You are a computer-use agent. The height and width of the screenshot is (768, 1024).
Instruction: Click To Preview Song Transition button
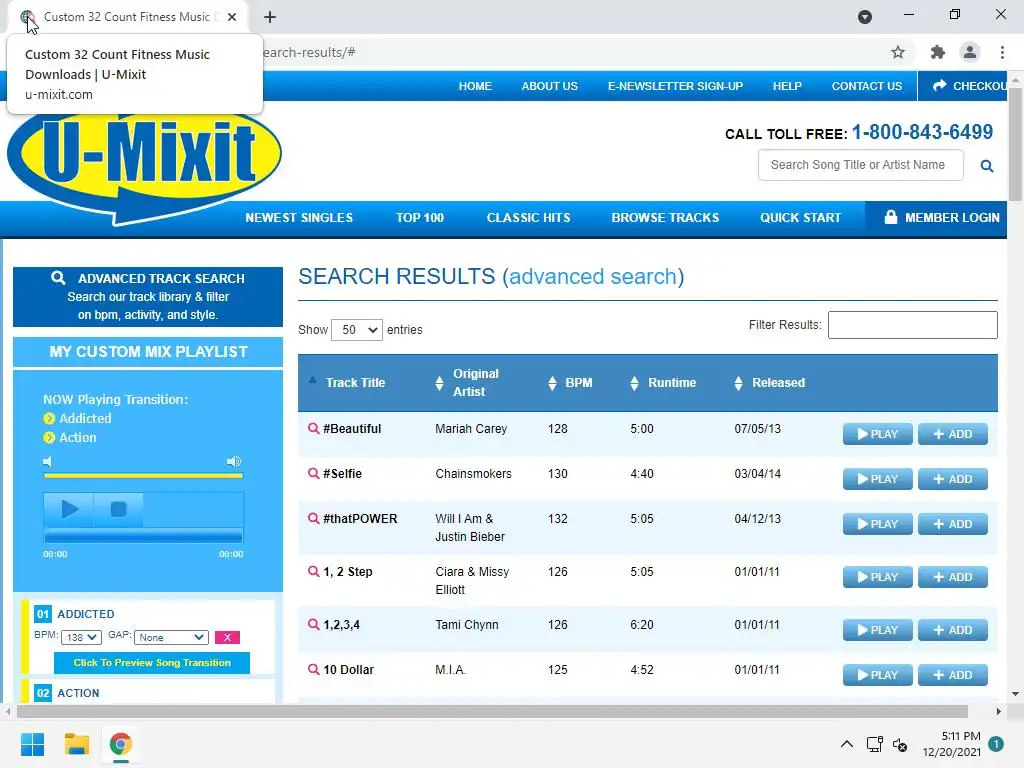click(x=152, y=663)
